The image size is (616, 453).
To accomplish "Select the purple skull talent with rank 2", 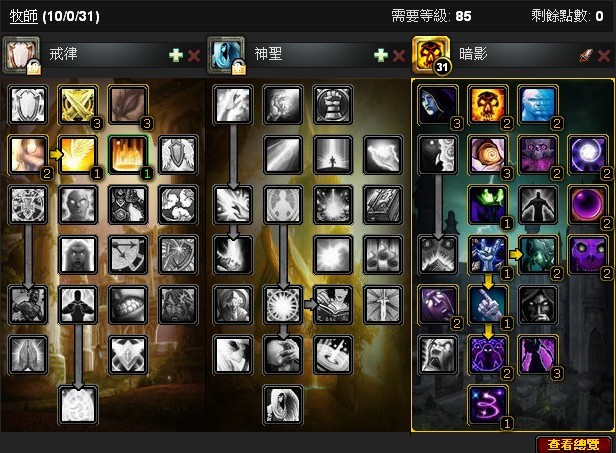I will click(588, 255).
